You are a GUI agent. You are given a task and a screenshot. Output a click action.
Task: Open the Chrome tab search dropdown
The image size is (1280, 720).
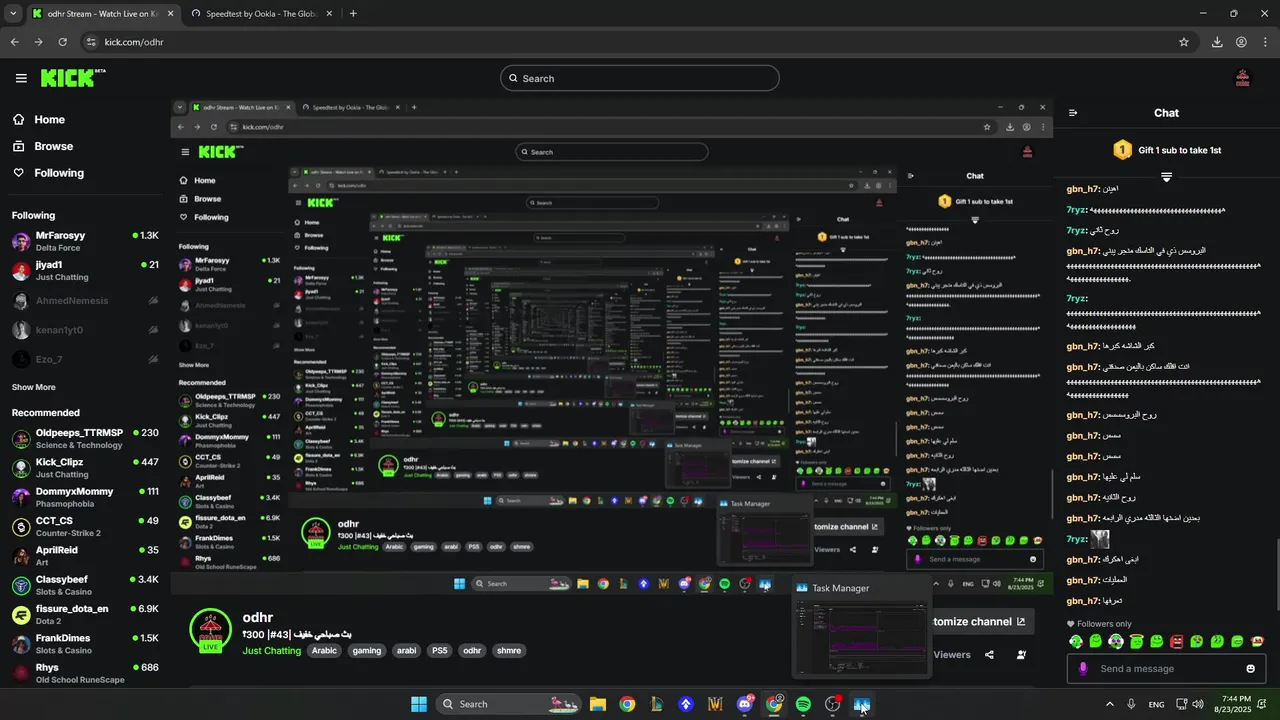point(13,14)
